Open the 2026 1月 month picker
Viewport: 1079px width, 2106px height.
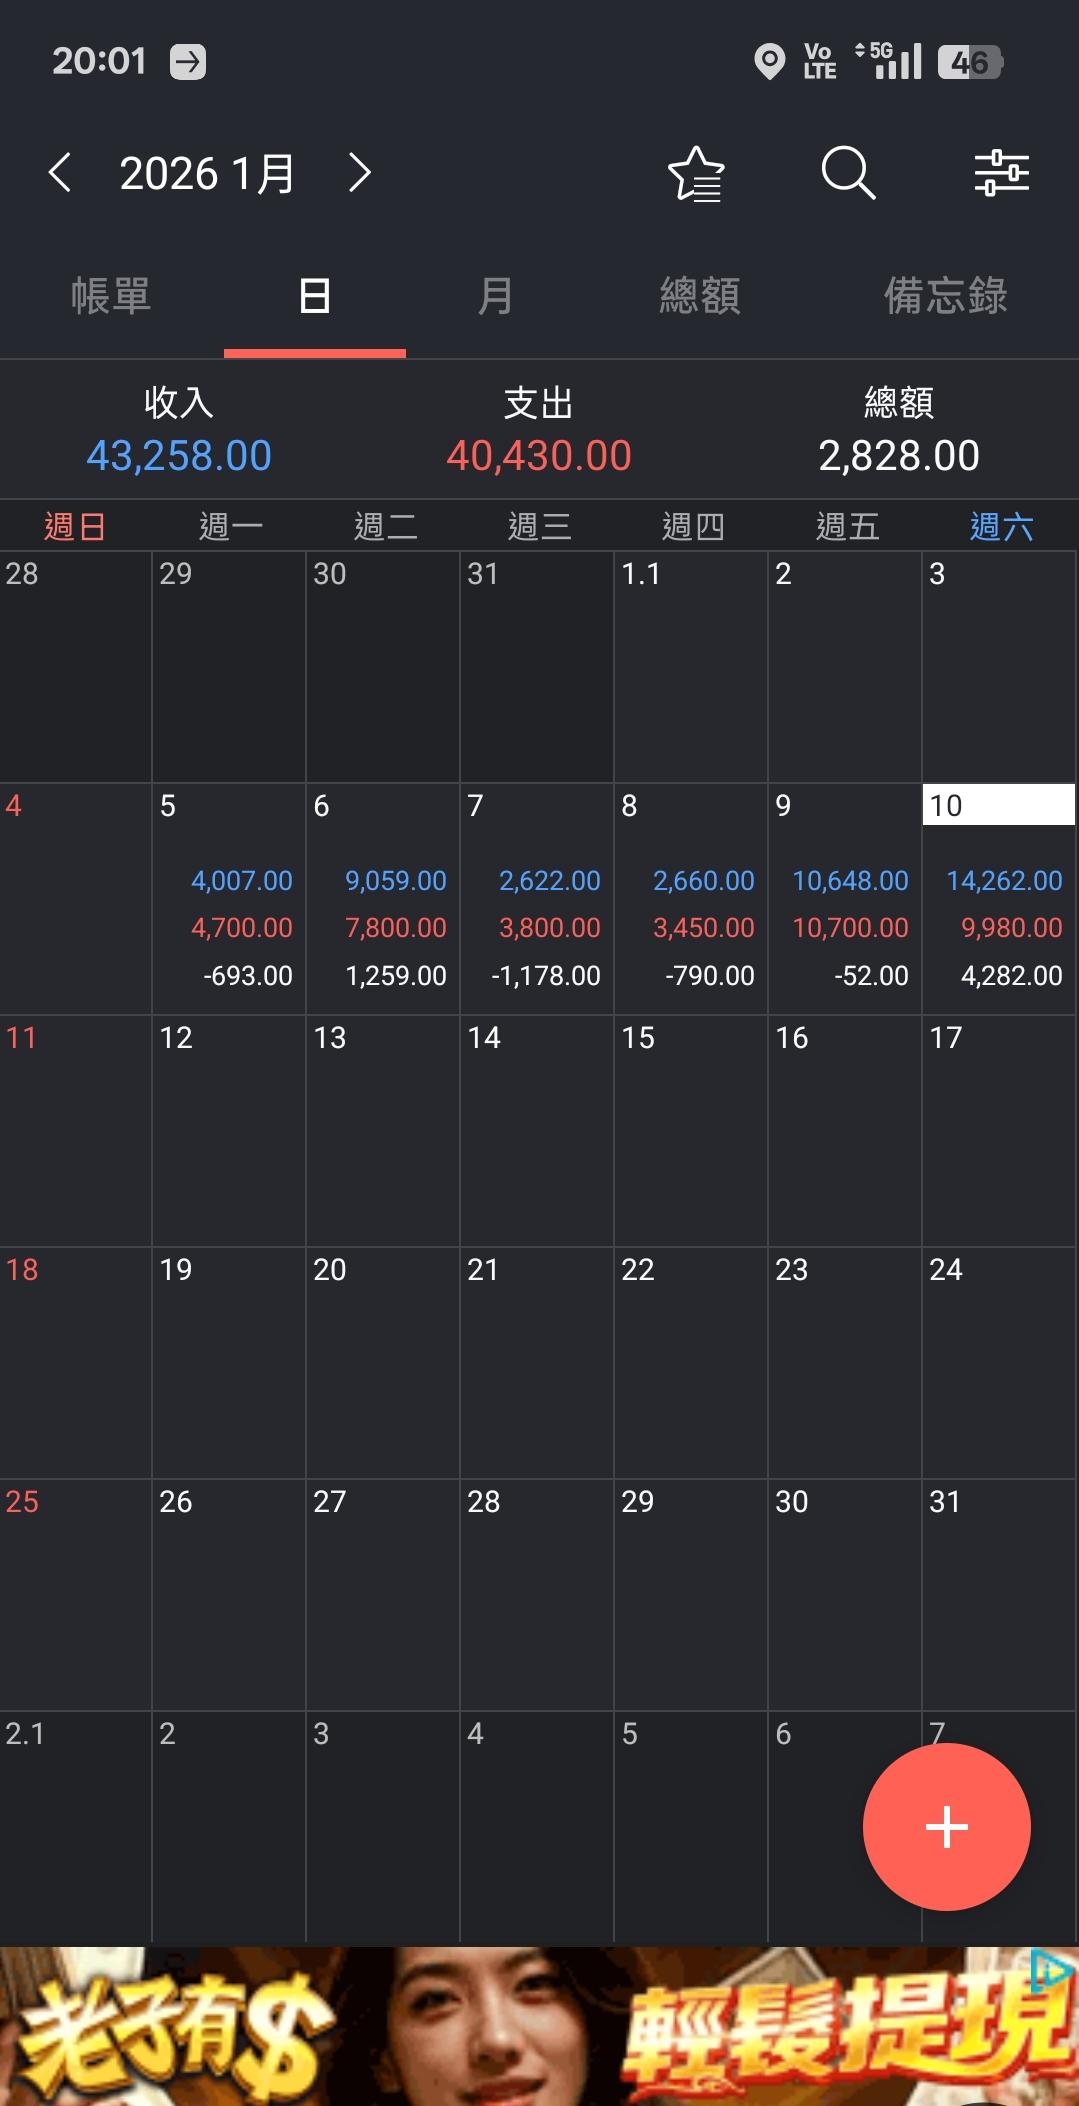click(207, 174)
